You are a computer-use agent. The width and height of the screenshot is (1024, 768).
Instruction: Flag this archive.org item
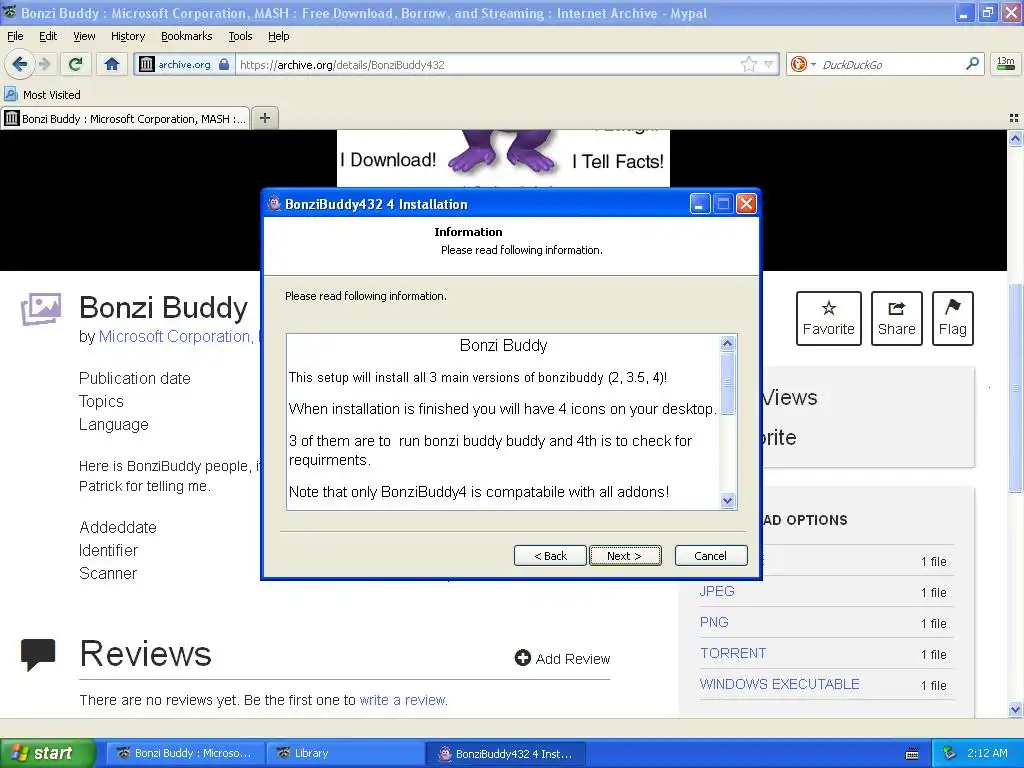[x=952, y=318]
